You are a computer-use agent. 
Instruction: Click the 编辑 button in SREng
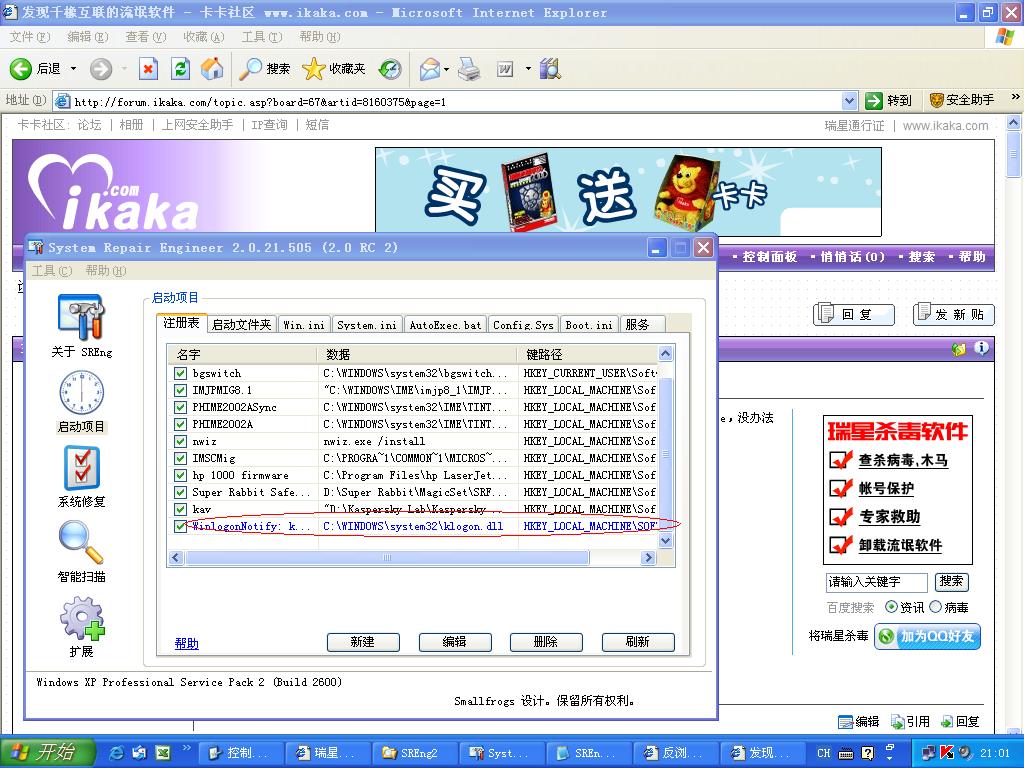click(x=455, y=642)
